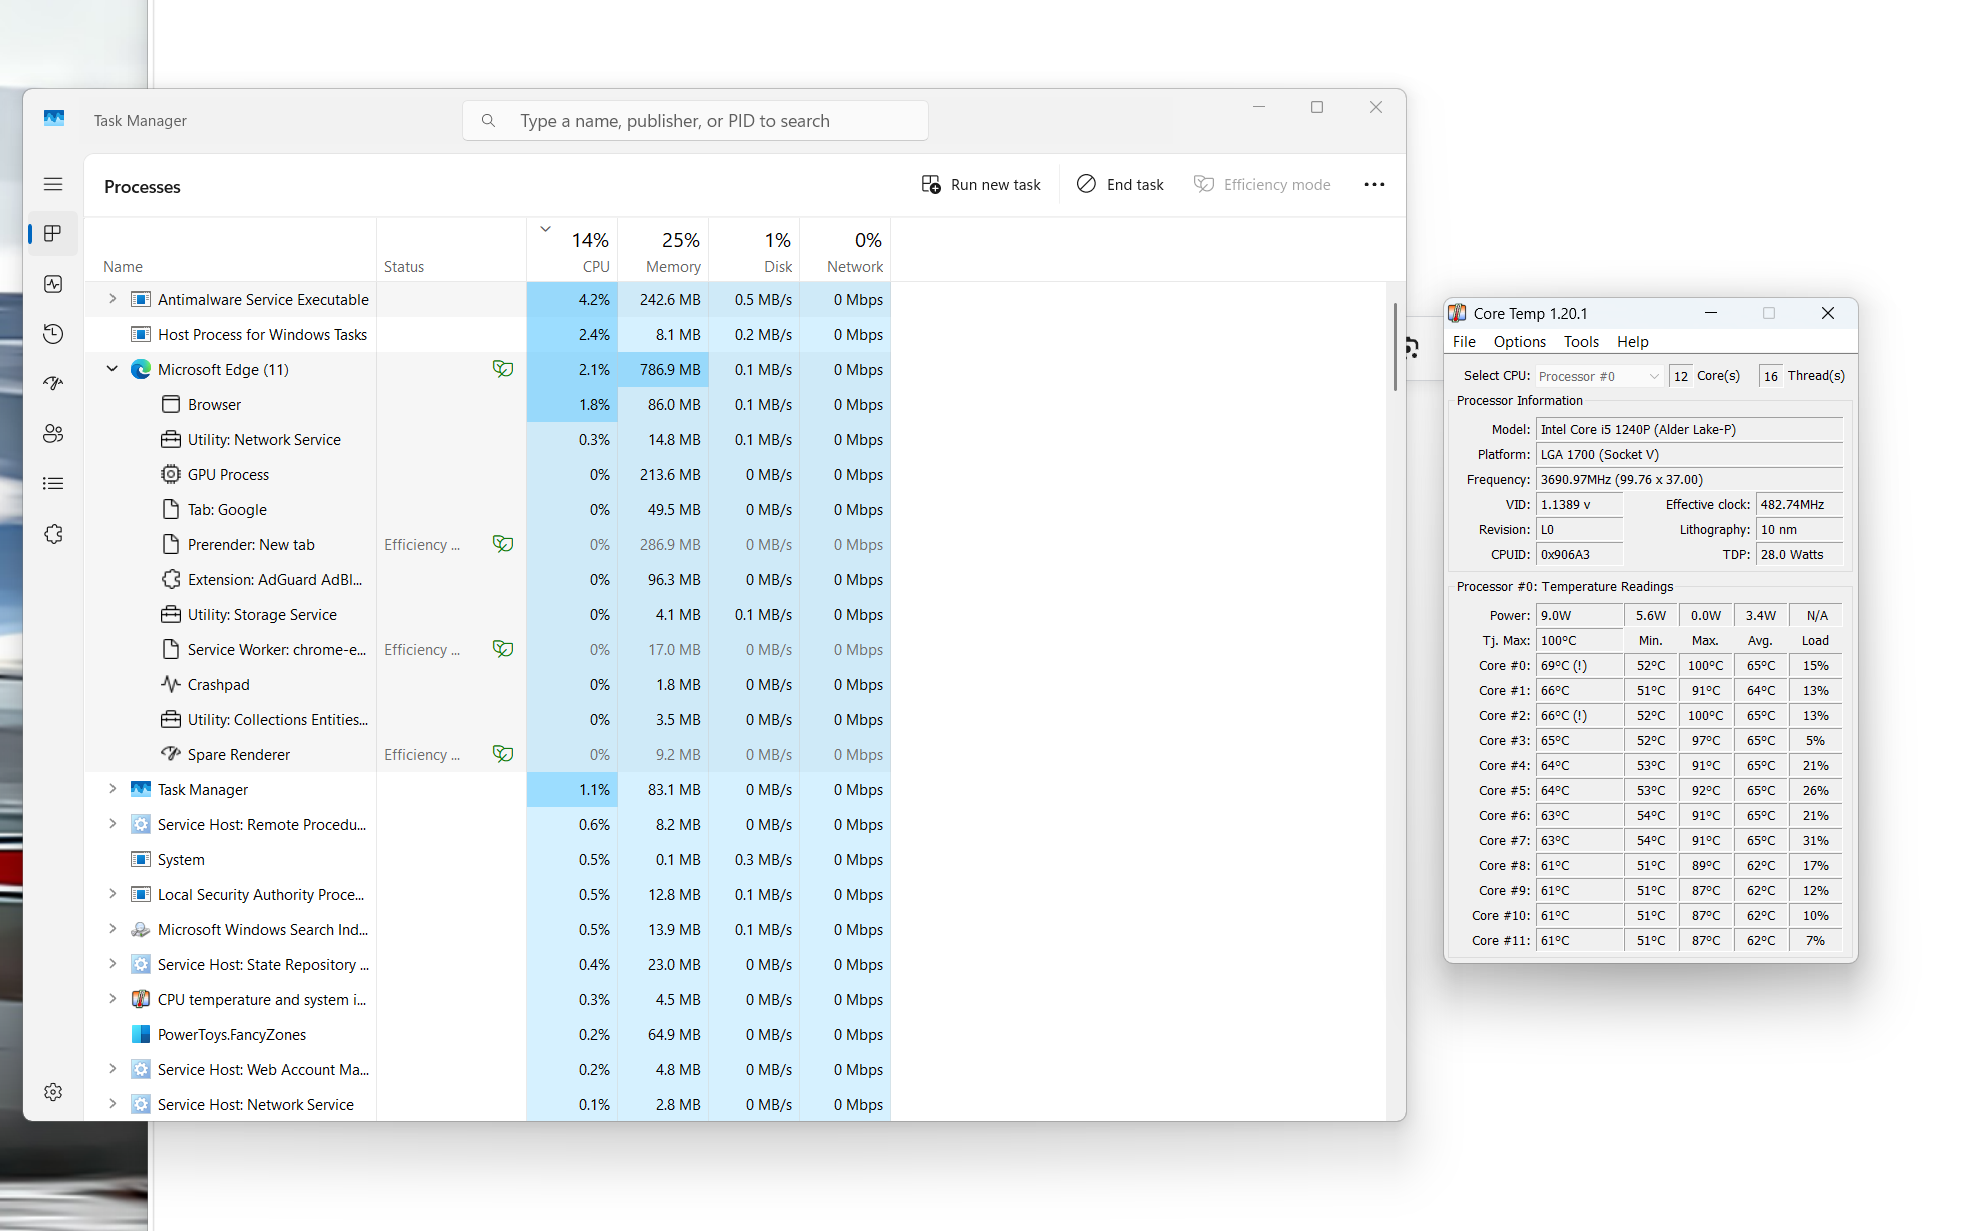Open the Options menu in Core Temp
This screenshot has height=1231, width=1982.
[1519, 342]
